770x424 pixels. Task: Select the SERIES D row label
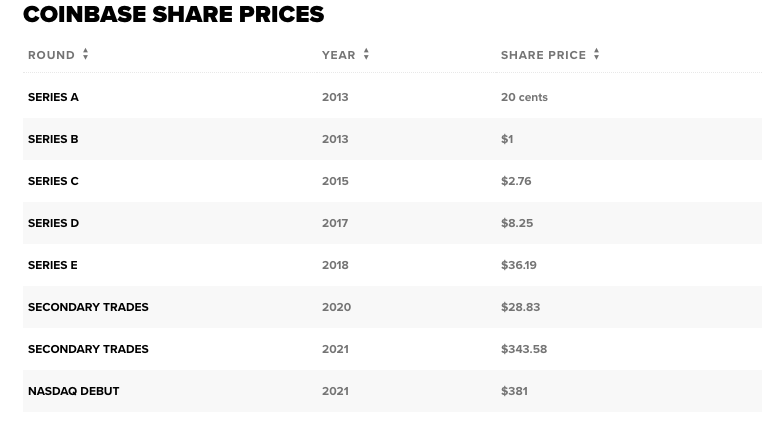point(53,223)
